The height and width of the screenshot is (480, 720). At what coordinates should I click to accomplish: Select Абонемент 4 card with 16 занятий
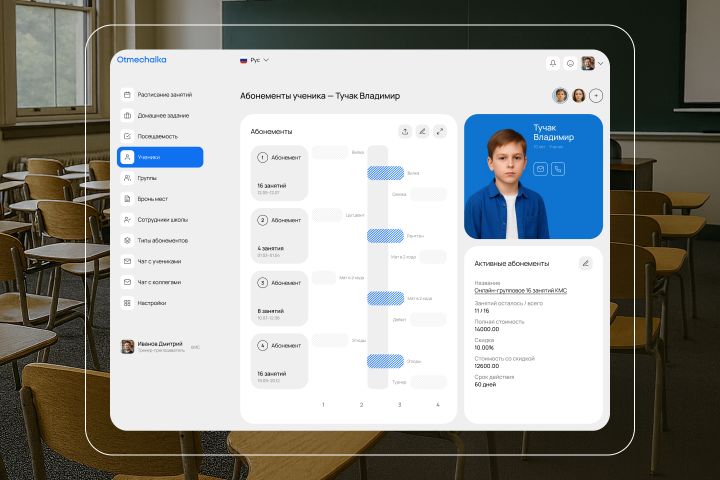[279, 361]
